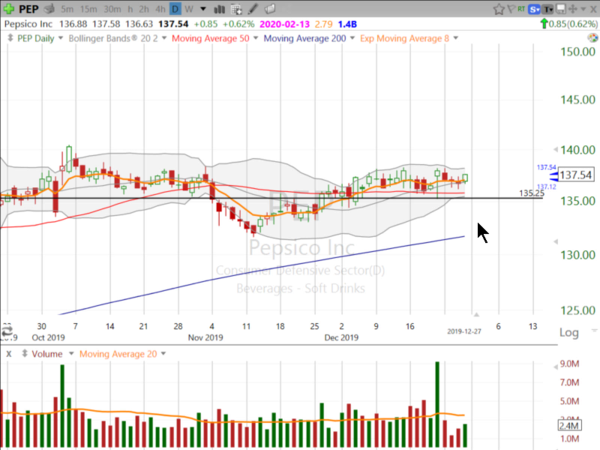This screenshot has height=450, width=600.
Task: Click the small triangle beside 9.0M volume
Action: [556, 367]
